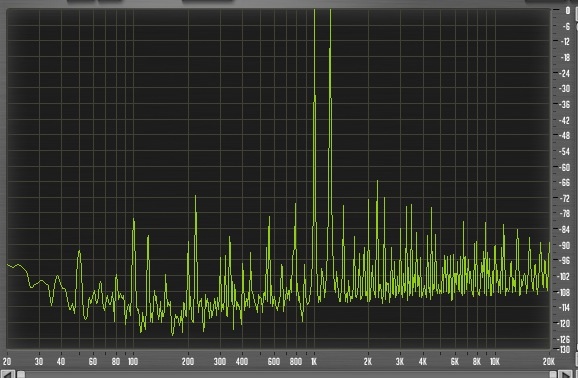The image size is (578, 378).
Task: Click the left scroll arrow under the spectrum
Action: (x=7, y=374)
